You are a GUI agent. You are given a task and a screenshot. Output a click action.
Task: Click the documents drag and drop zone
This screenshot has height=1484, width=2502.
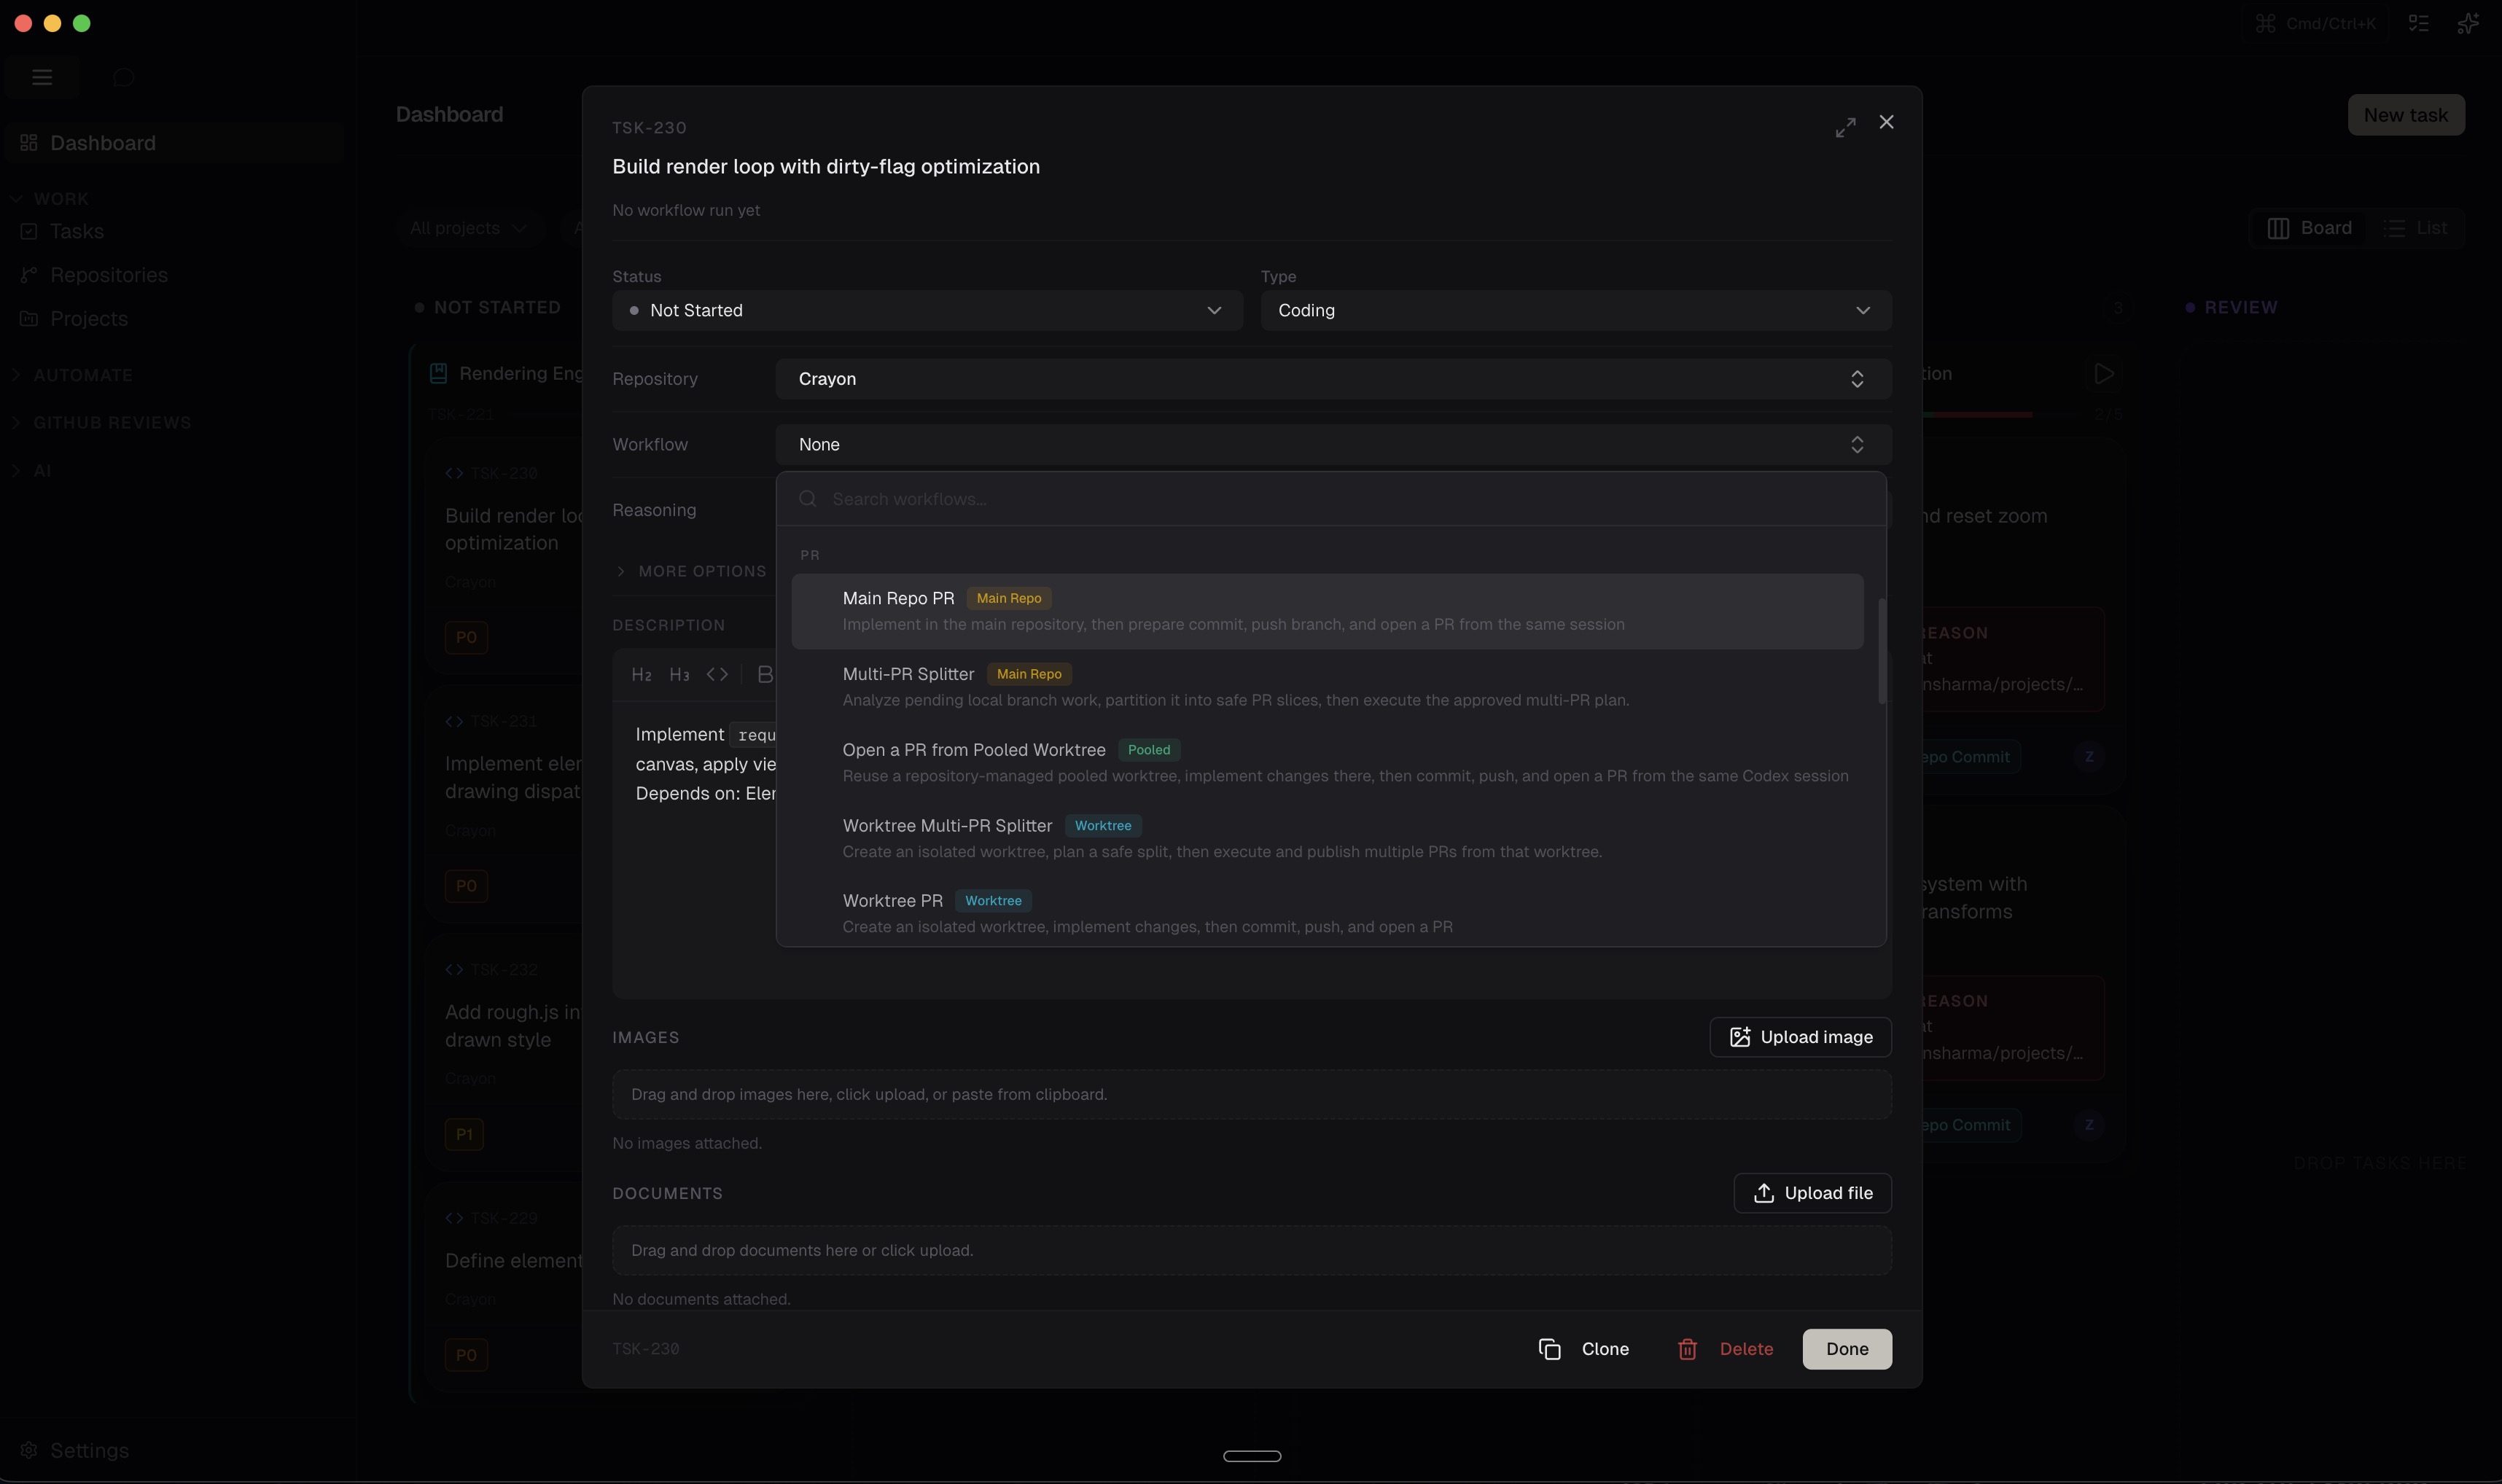coord(1252,1250)
